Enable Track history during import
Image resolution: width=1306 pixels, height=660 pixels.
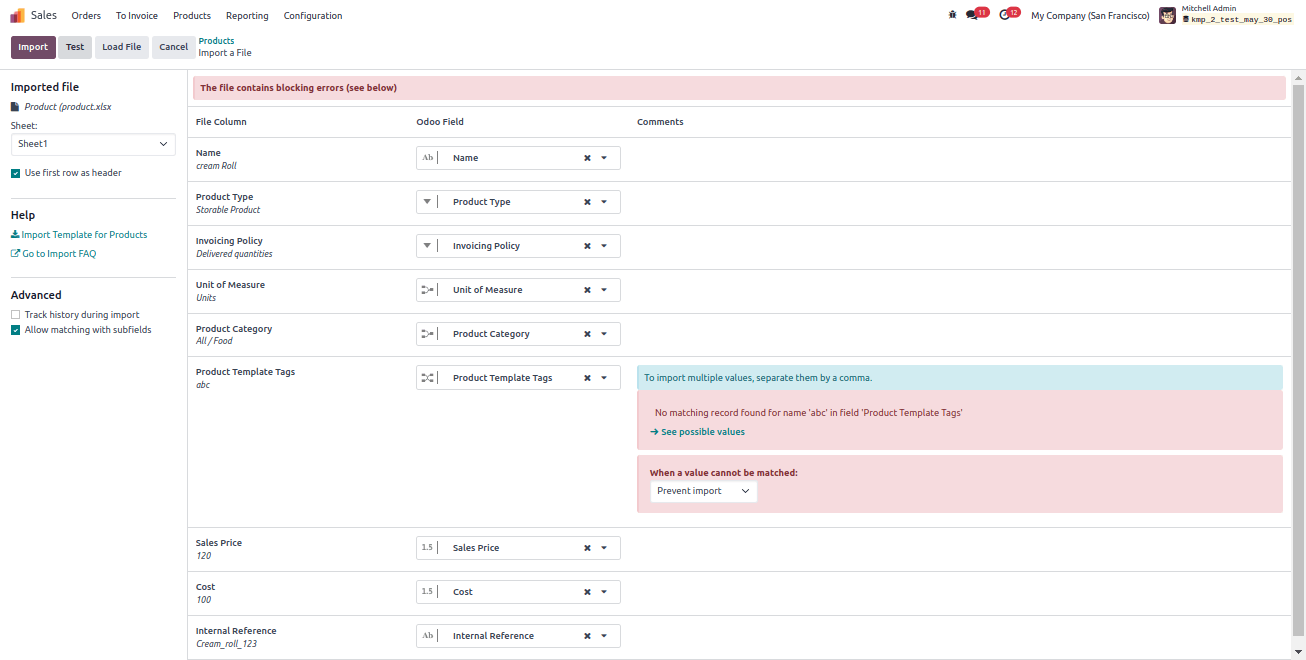click(x=16, y=315)
